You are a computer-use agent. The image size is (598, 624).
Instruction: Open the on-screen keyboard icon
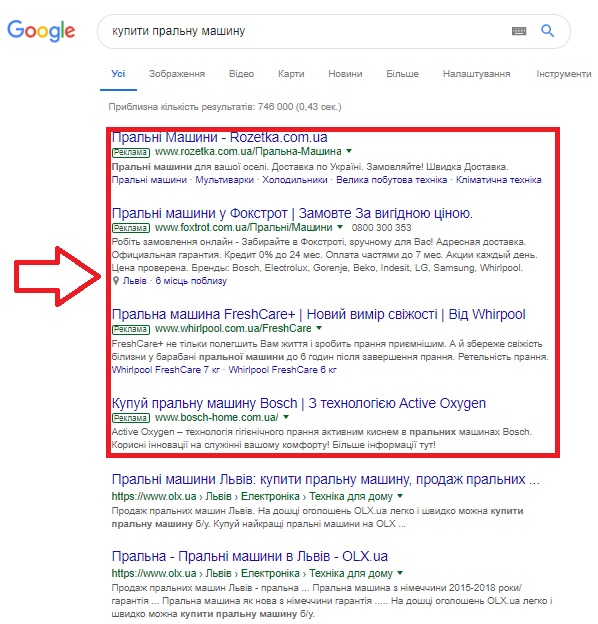519,31
